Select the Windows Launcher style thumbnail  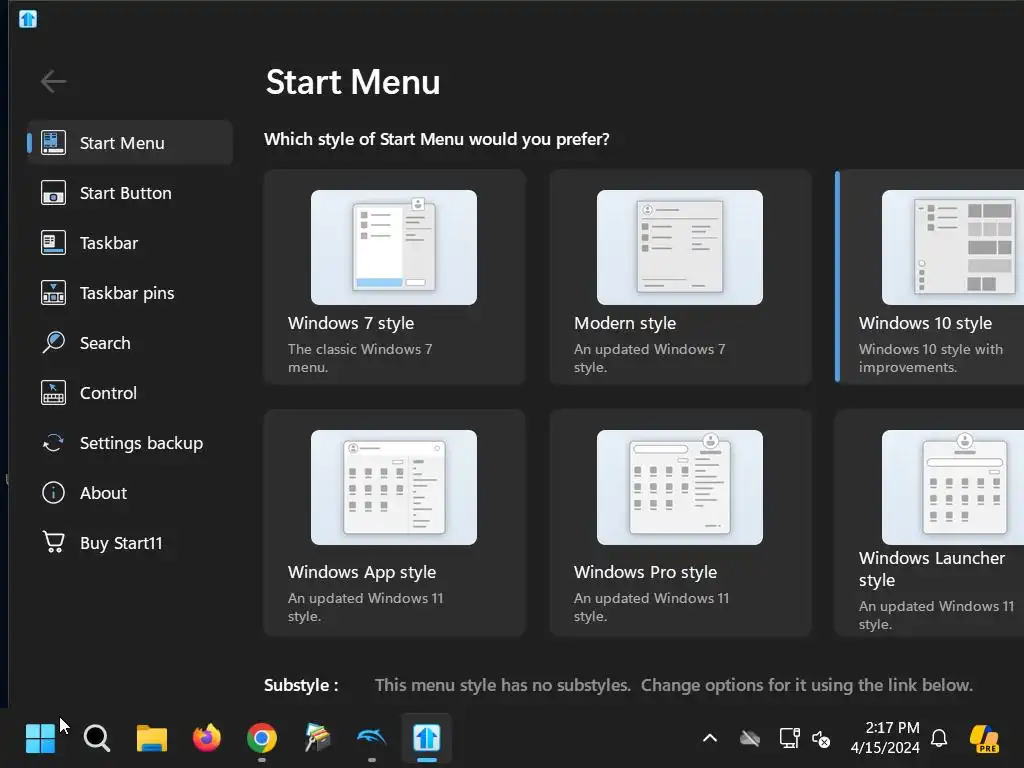coord(953,487)
